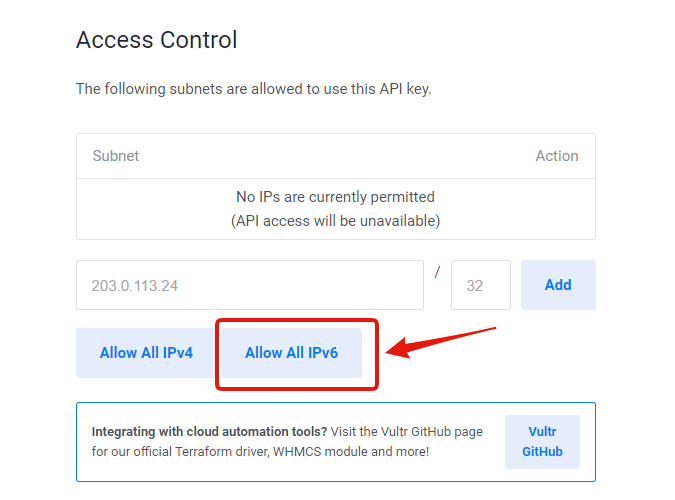675x500 pixels.
Task: Click the bold "Integrating with cloud automation tools?" text
Action: coord(209,432)
